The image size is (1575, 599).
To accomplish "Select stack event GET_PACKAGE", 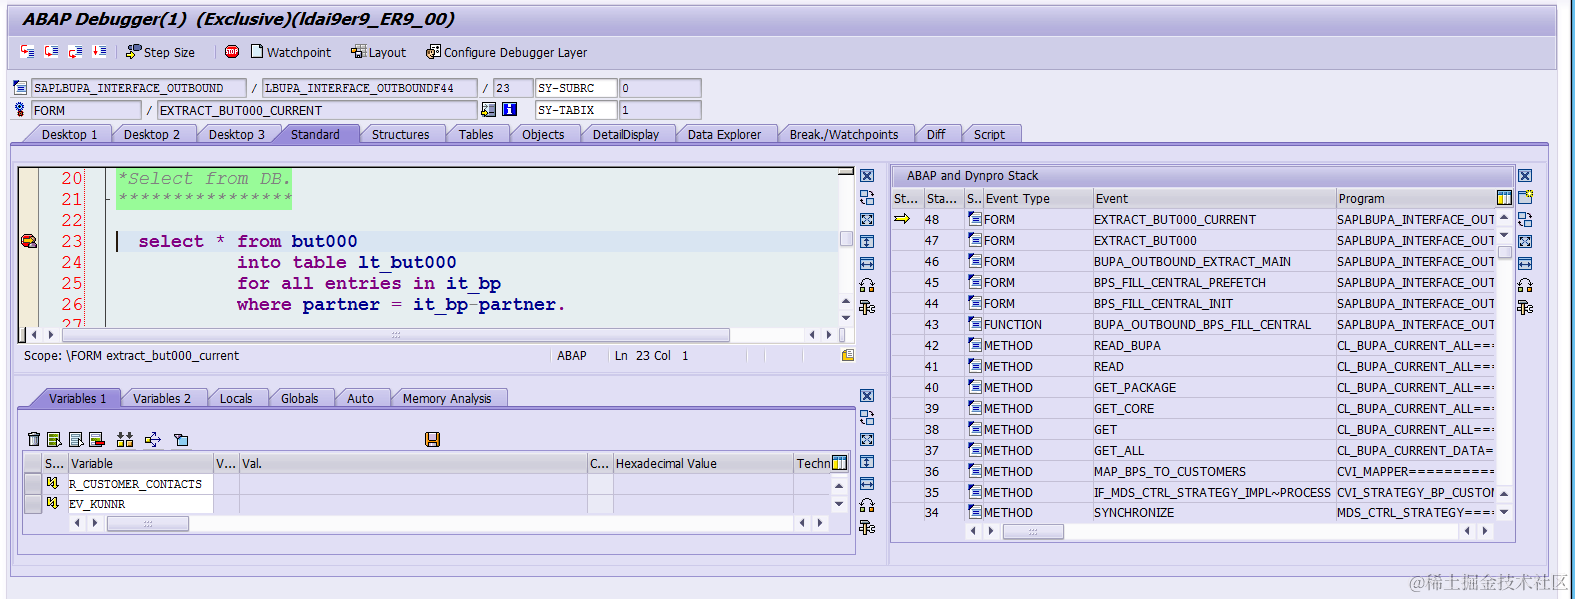I will point(1134,387).
